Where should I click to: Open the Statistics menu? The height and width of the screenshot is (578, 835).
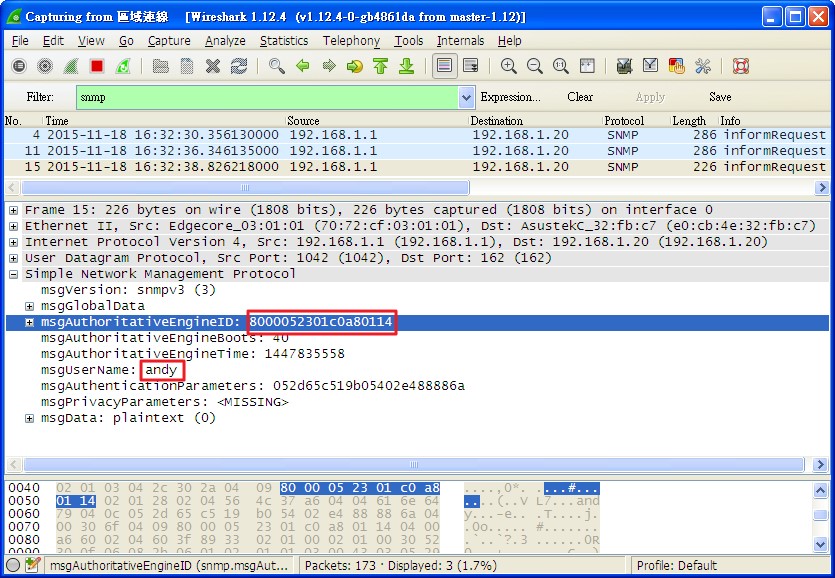pos(284,40)
